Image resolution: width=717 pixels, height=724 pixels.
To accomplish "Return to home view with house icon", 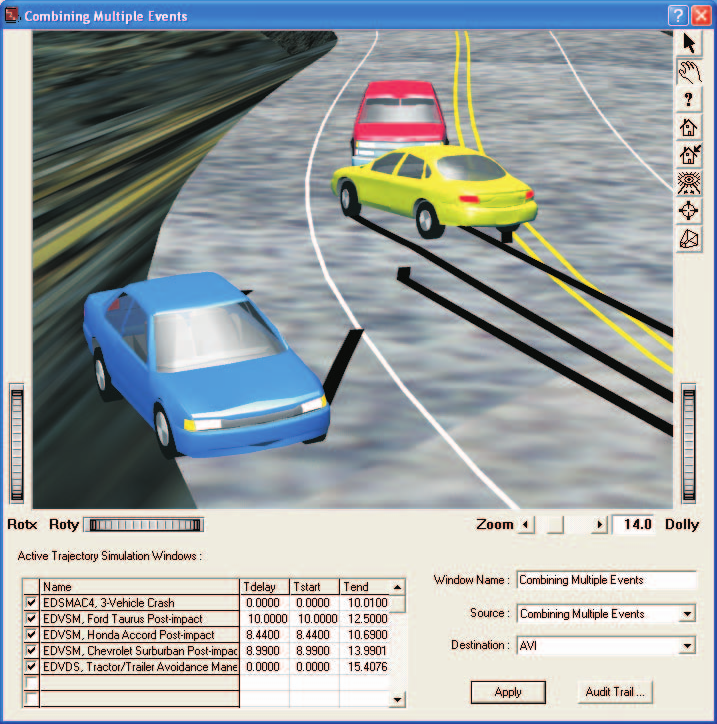I will click(x=689, y=127).
